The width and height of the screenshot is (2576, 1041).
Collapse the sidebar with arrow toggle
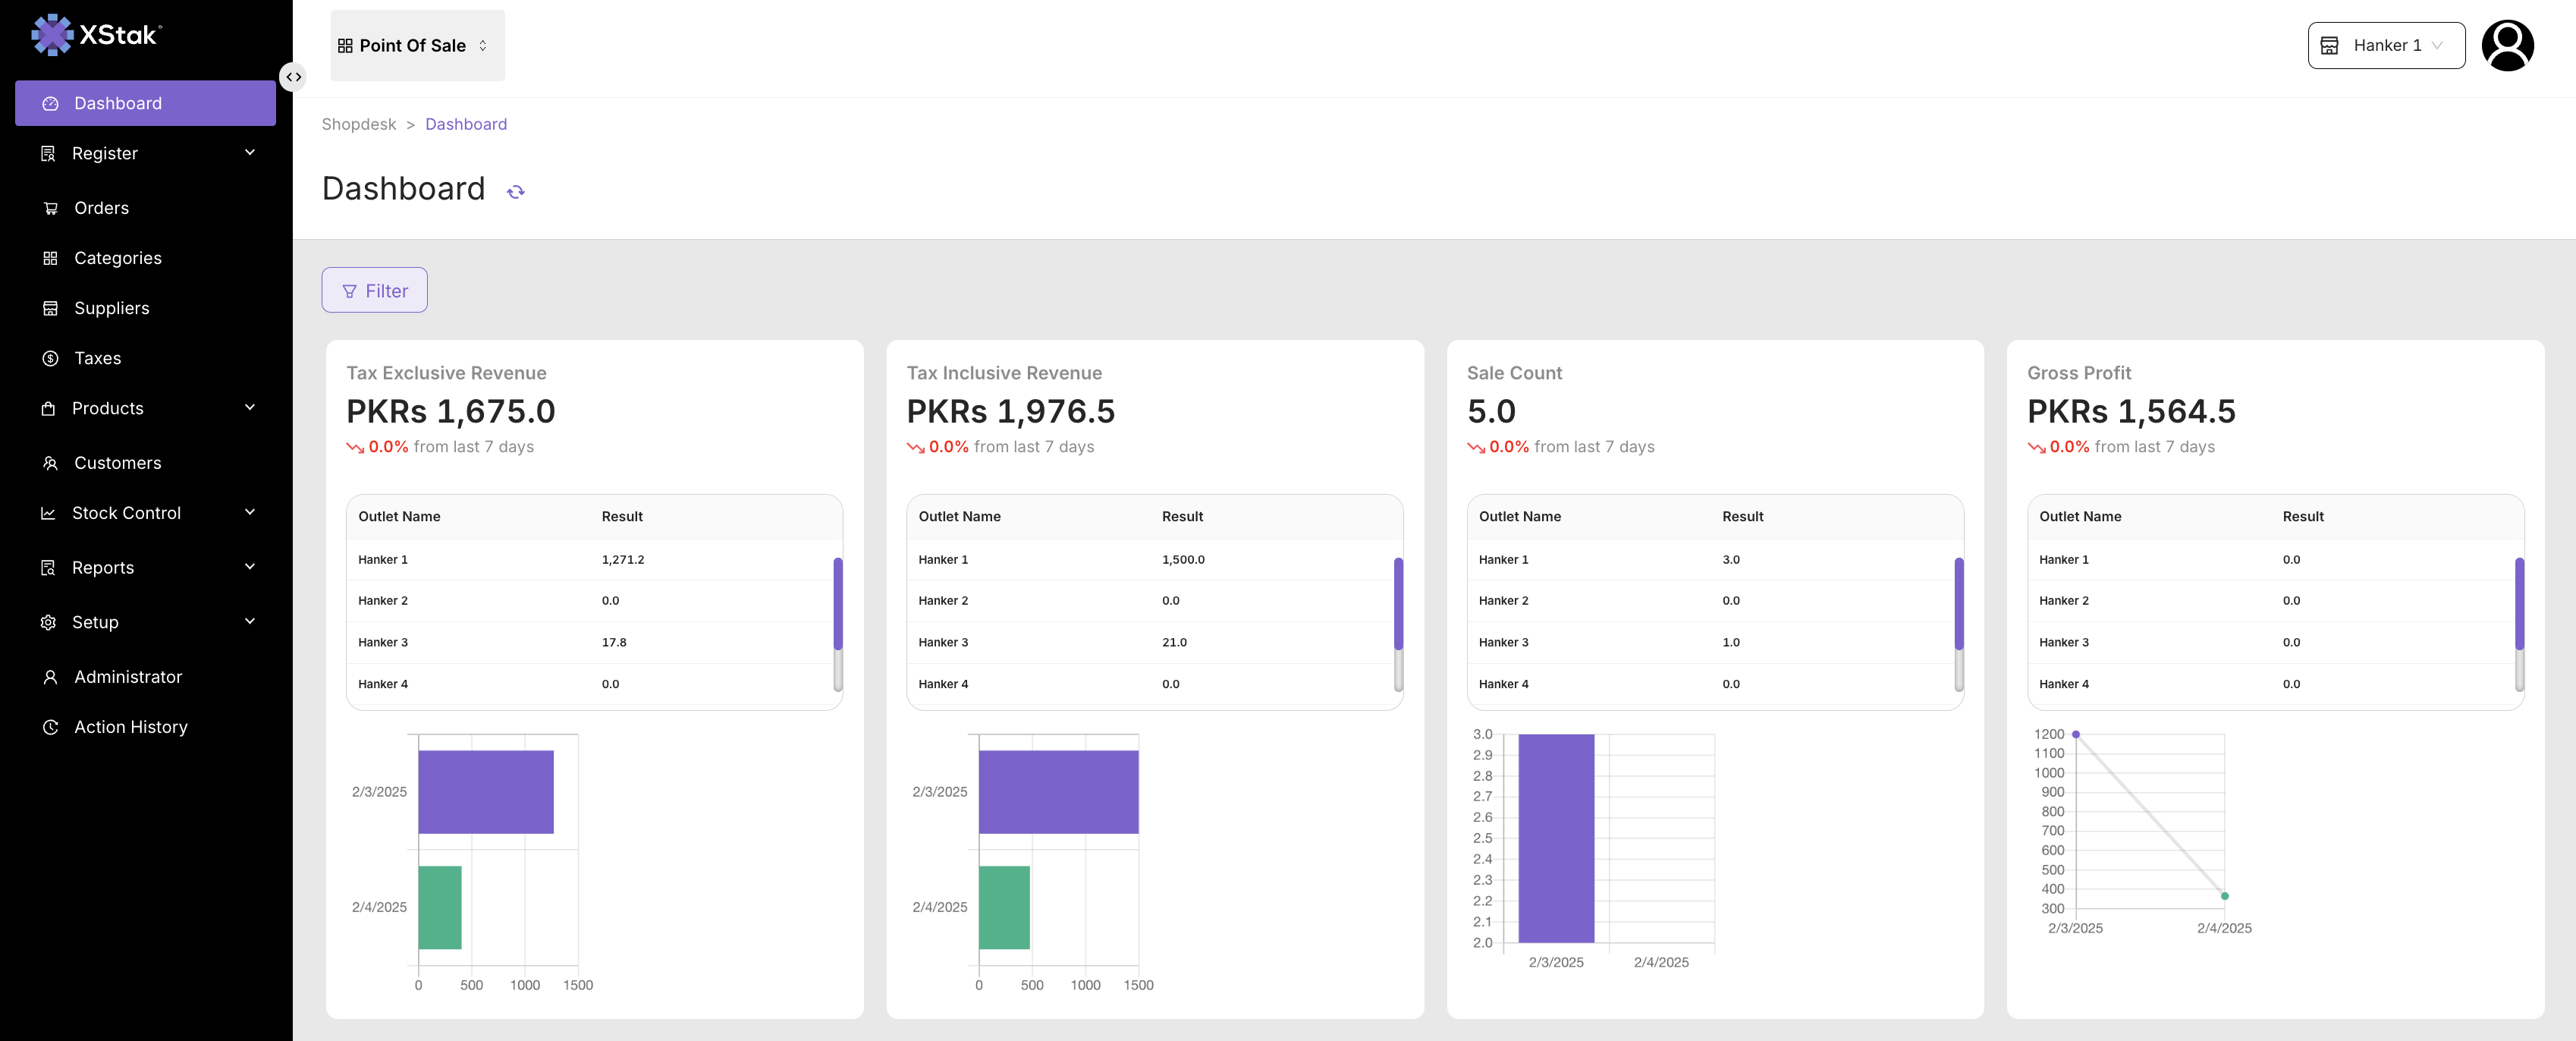click(x=293, y=77)
